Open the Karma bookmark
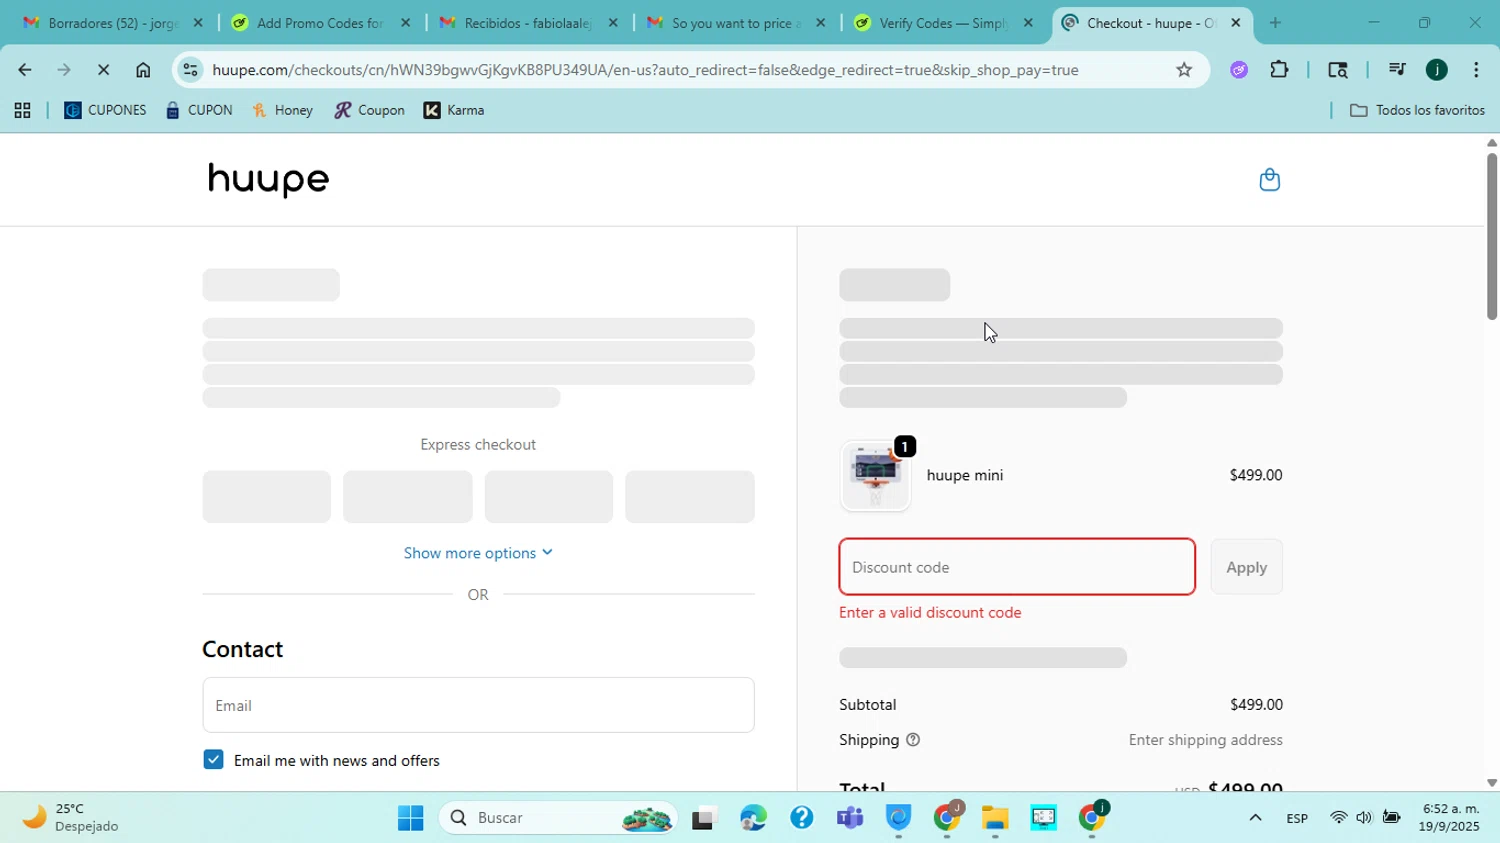Image resolution: width=1500 pixels, height=843 pixels. click(454, 111)
